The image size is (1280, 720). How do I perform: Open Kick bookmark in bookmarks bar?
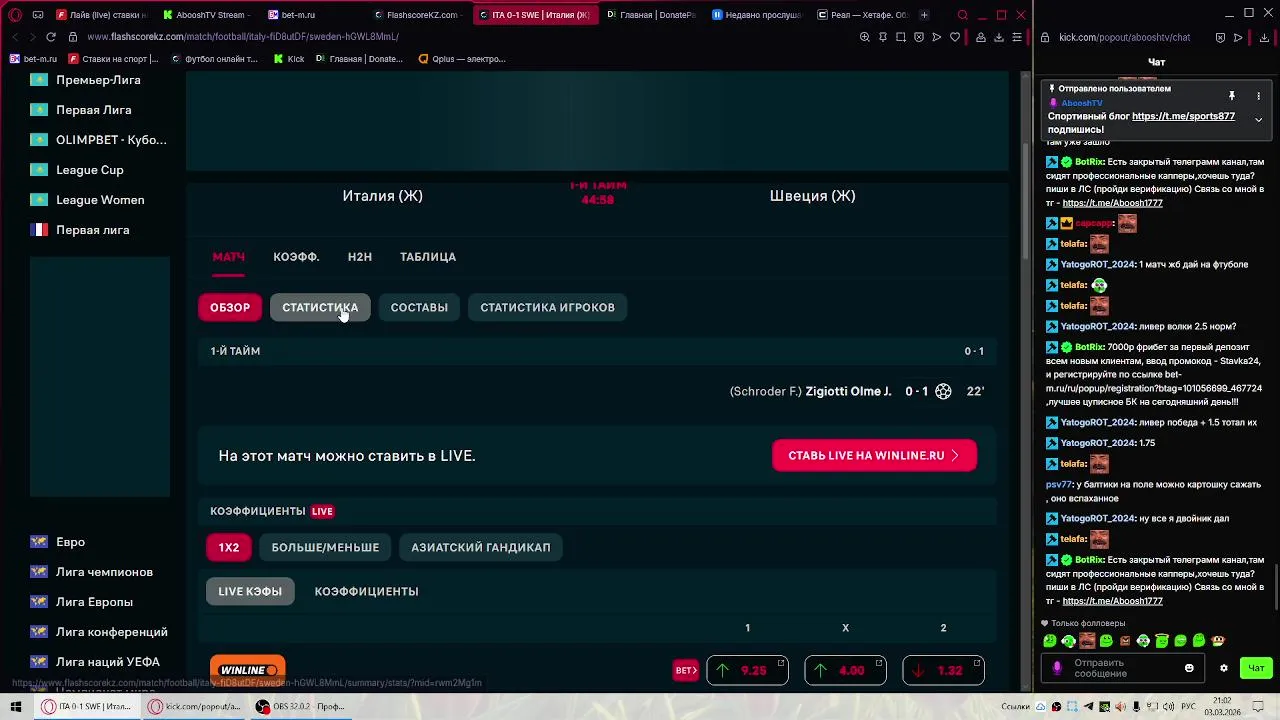(289, 59)
